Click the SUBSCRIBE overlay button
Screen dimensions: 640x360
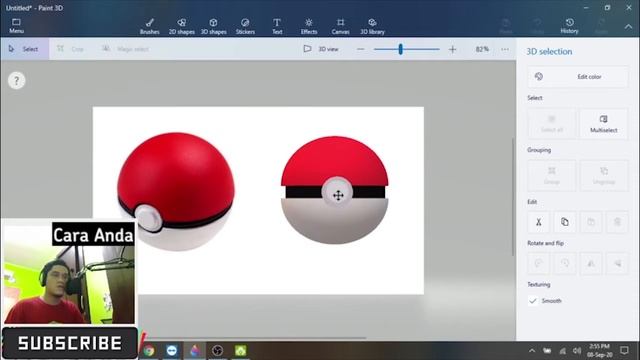coord(70,343)
